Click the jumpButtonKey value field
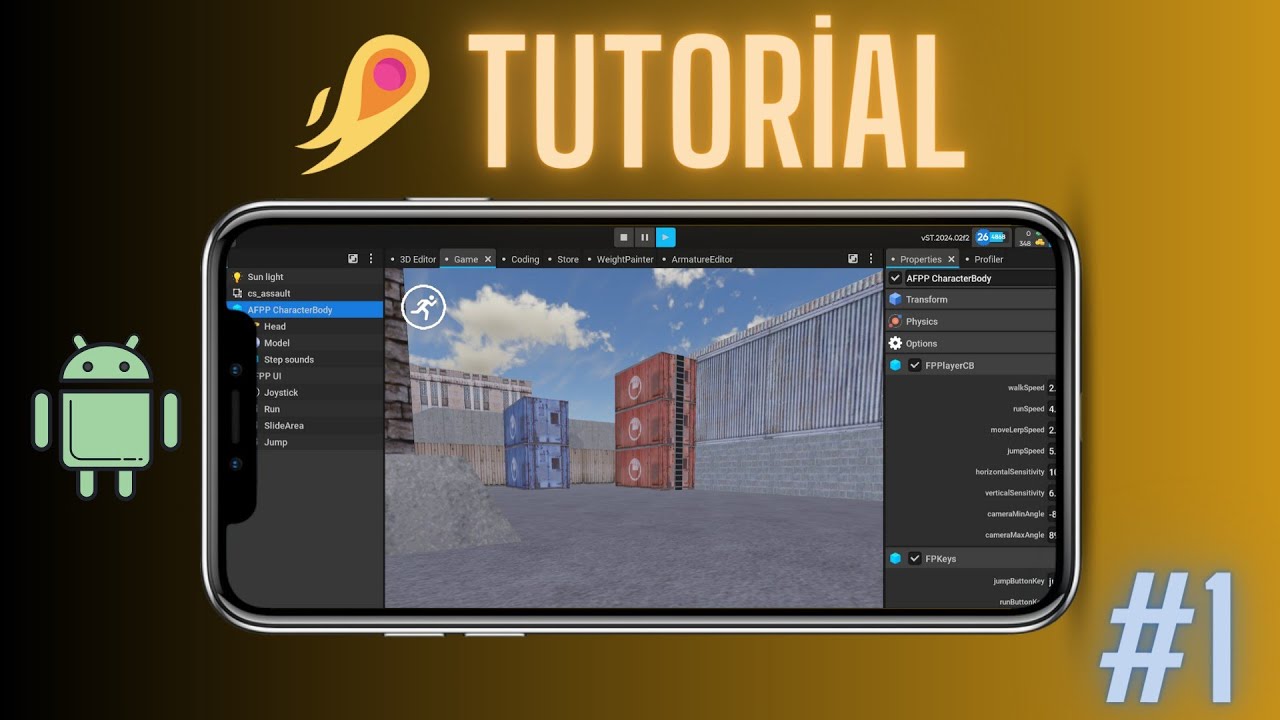This screenshot has width=1280, height=720. pos(1051,581)
